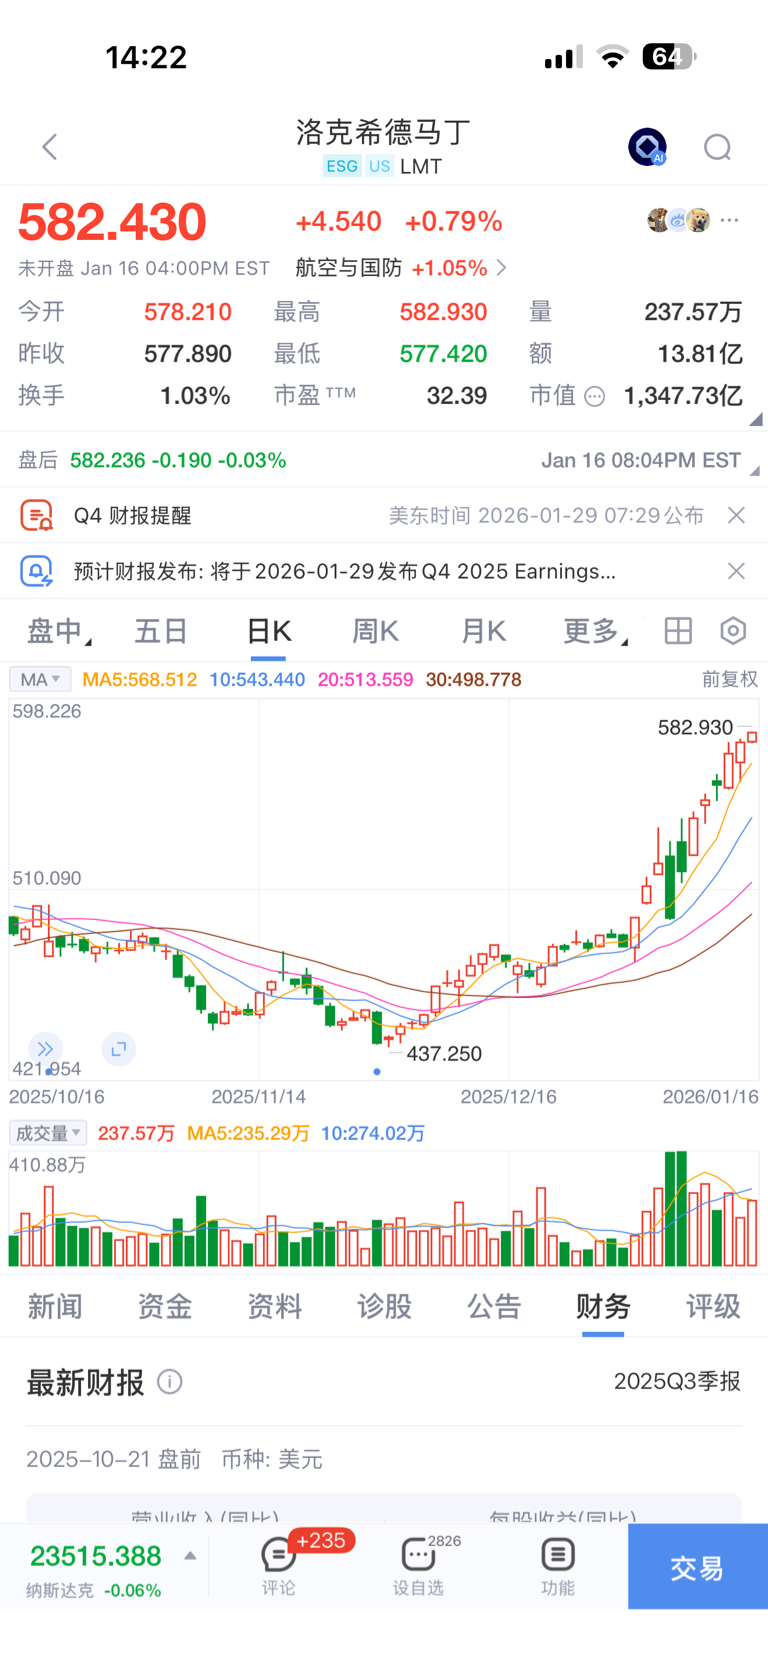Tap the ESG tag
Screen dimensions: 768x1669
pyautogui.click(x=342, y=166)
